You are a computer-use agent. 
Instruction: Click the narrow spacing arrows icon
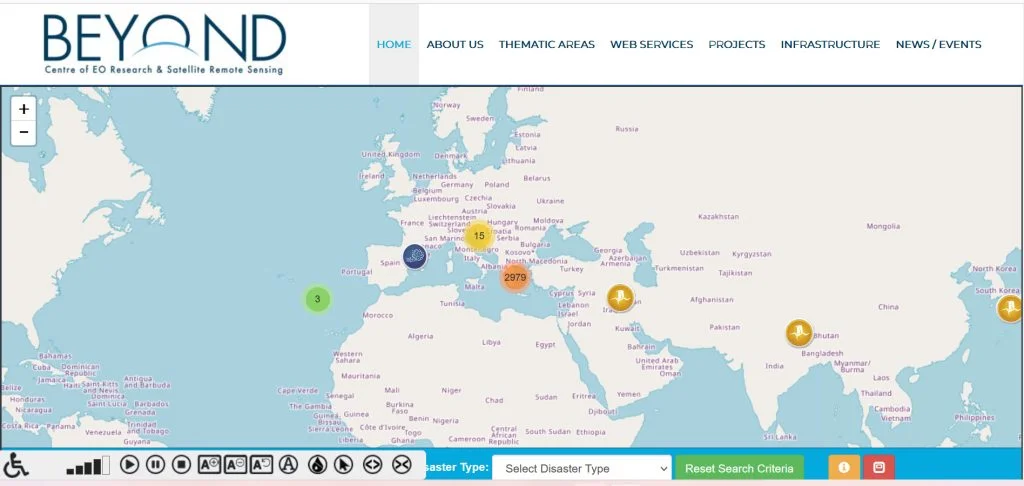[x=401, y=464]
